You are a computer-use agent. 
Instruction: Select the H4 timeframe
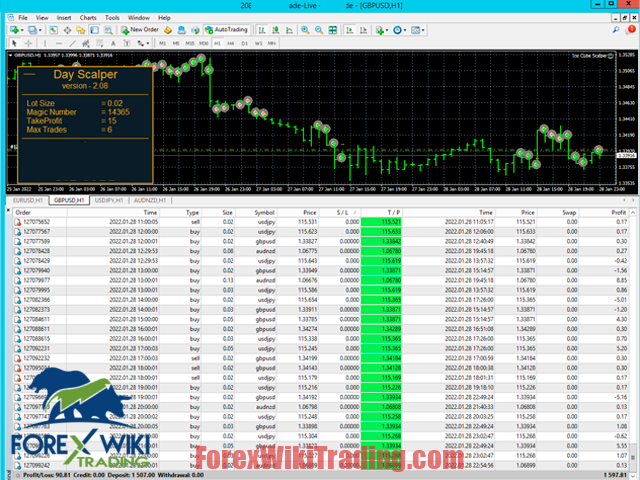click(x=231, y=43)
